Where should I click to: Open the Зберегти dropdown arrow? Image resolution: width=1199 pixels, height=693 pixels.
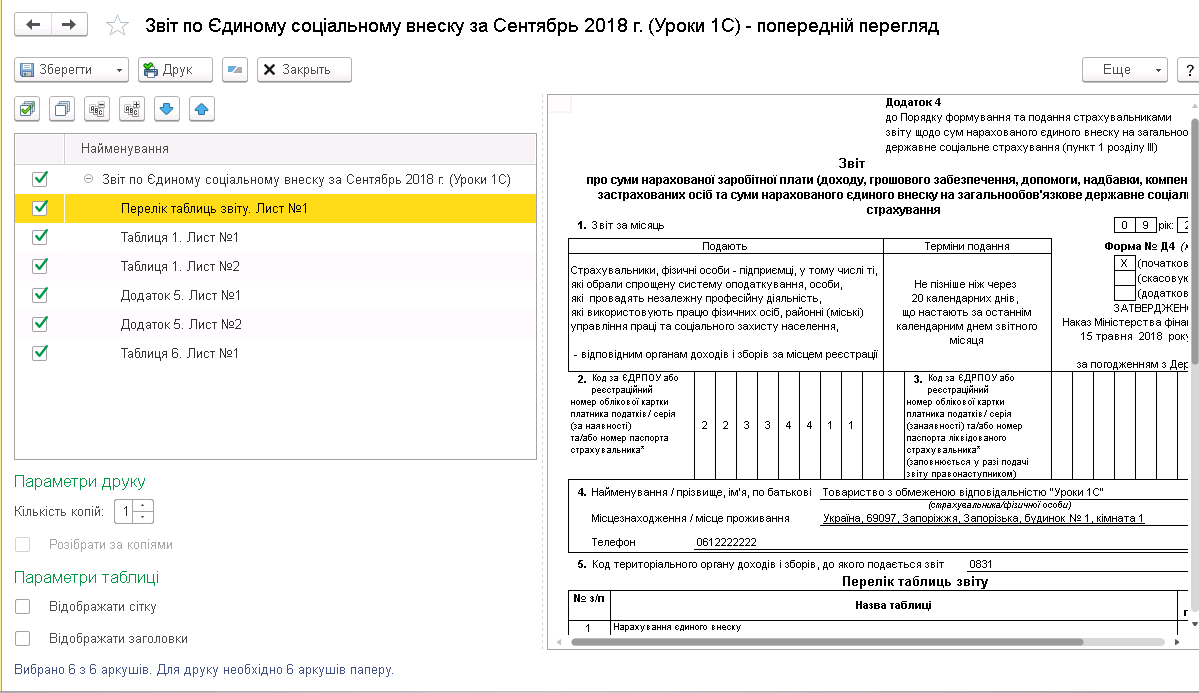click(x=119, y=70)
